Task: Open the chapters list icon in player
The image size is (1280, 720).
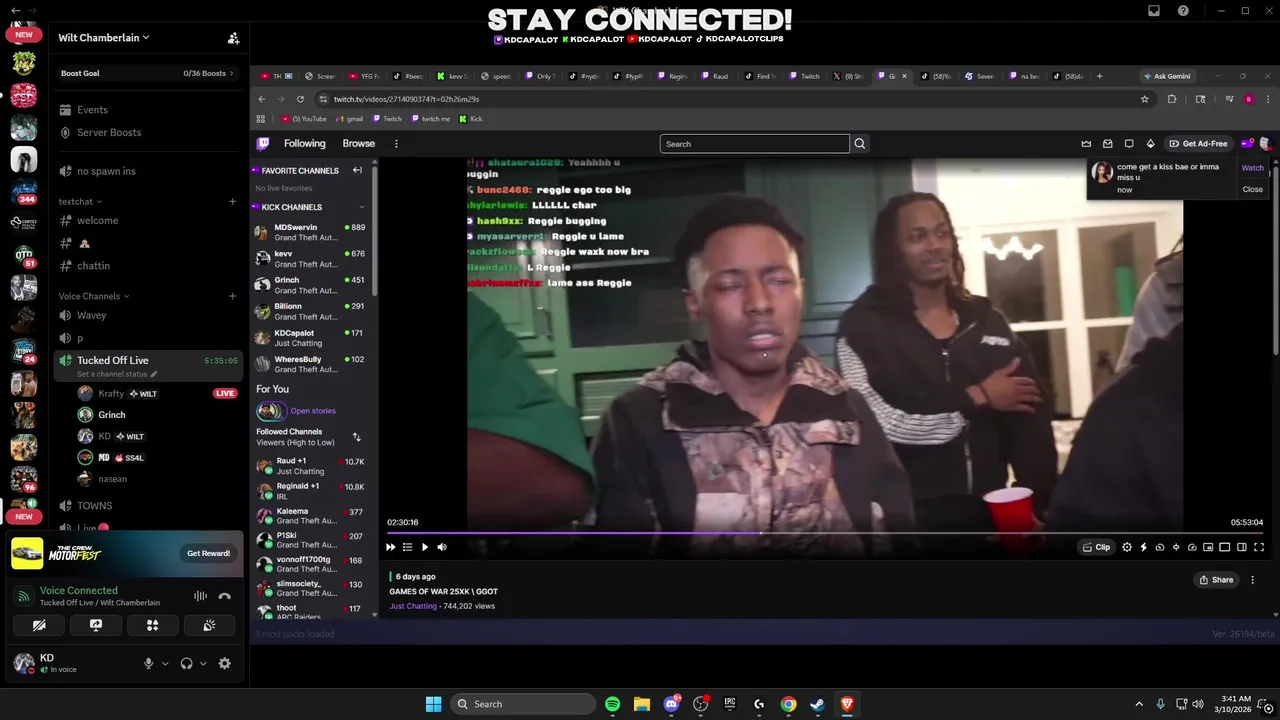Action: click(407, 547)
